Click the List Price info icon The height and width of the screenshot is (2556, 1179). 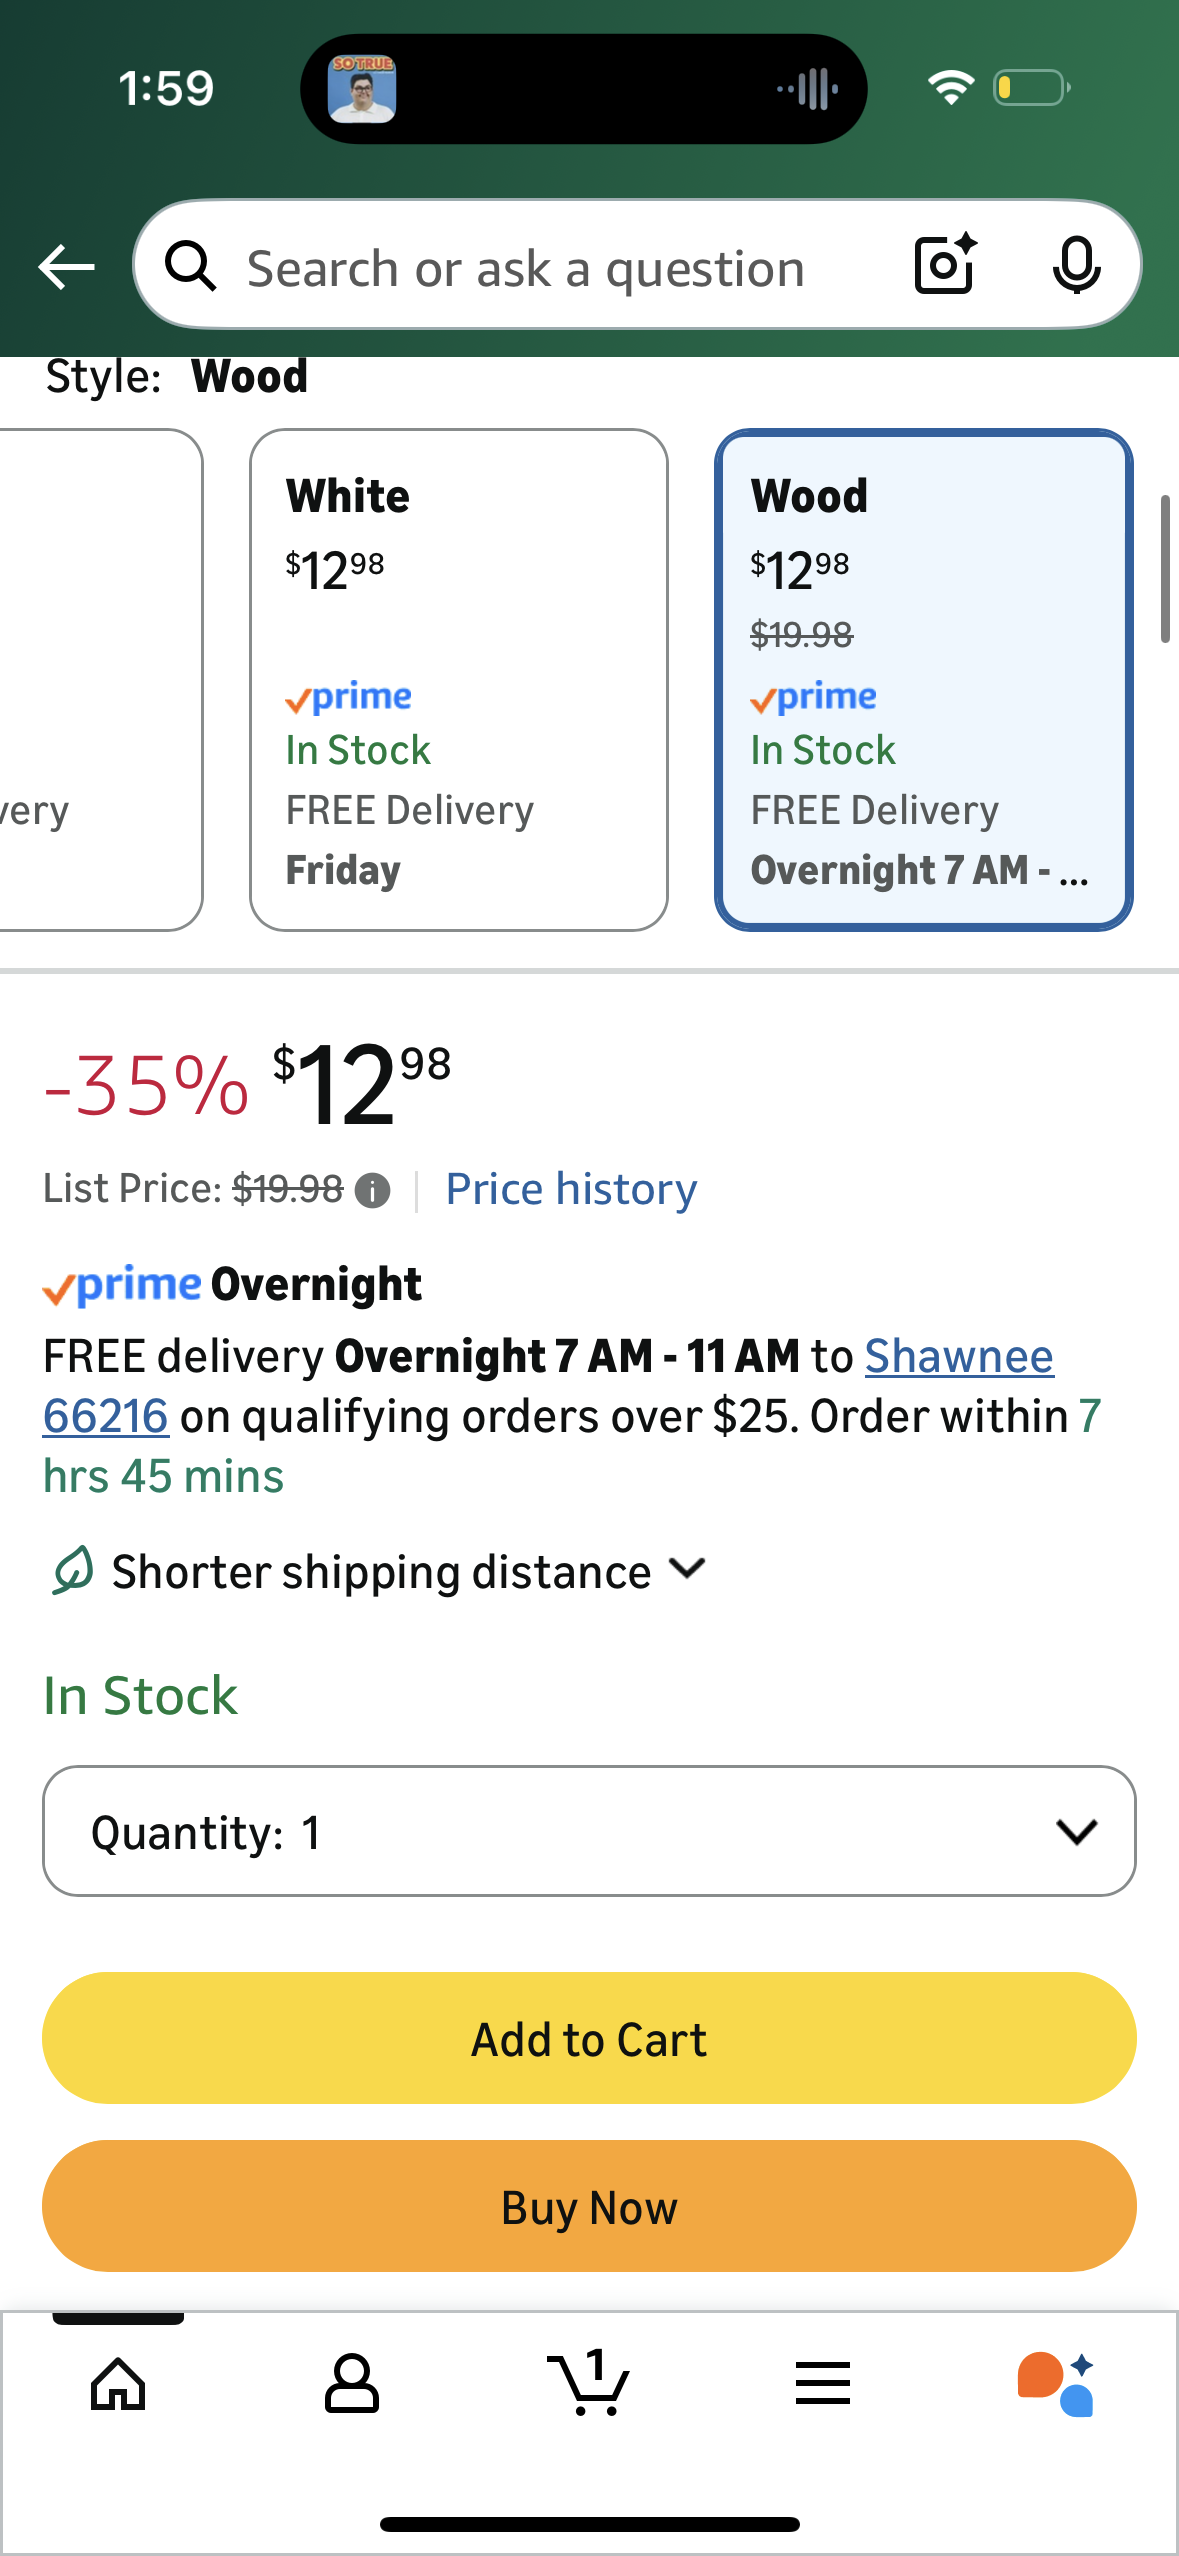point(373,1190)
